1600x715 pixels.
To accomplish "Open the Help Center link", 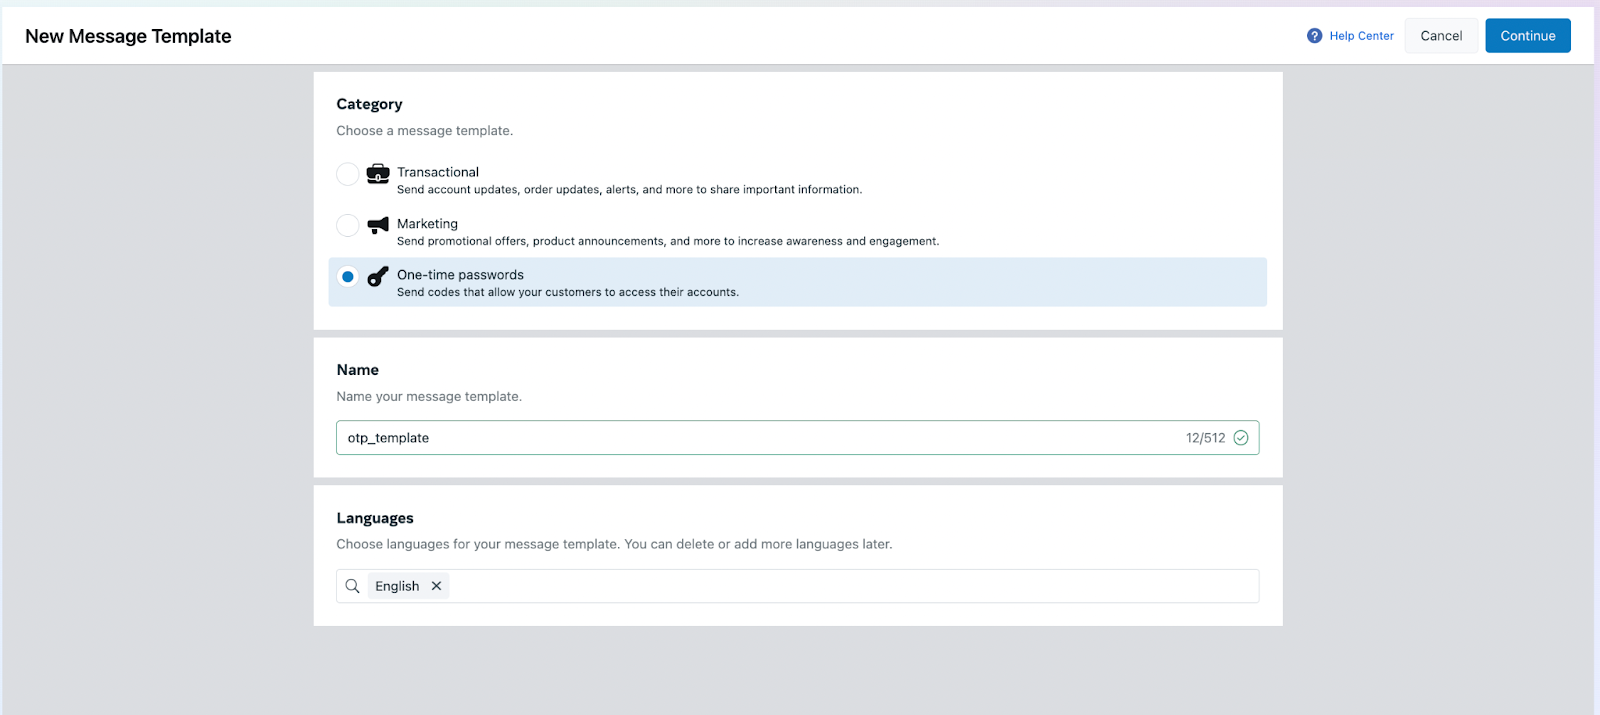I will click(1361, 36).
